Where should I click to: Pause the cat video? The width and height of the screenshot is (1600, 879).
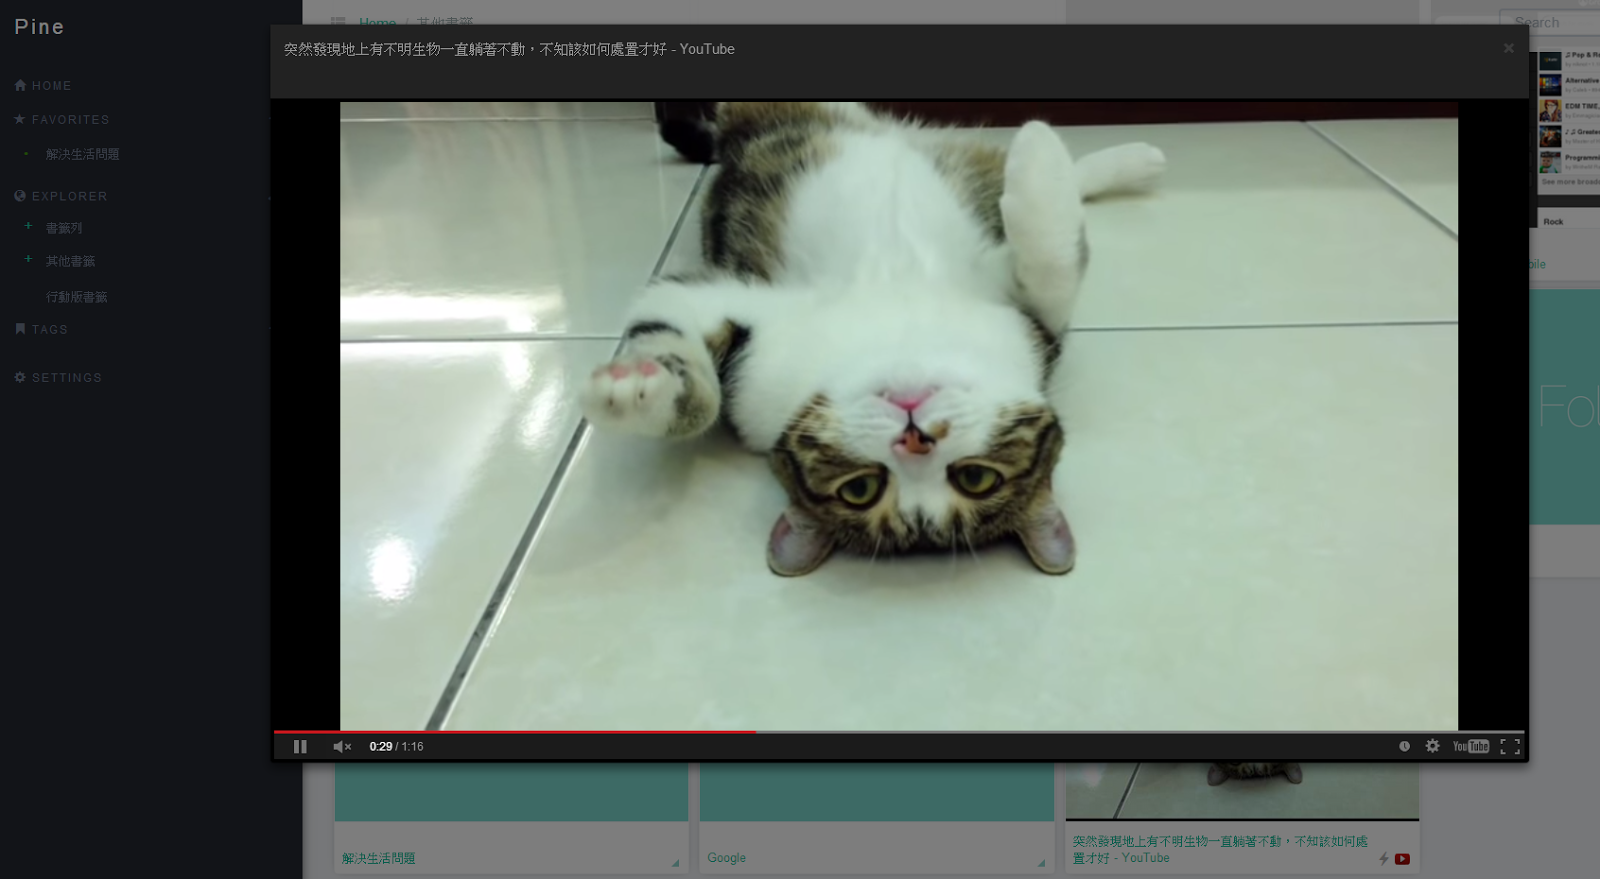tap(300, 746)
